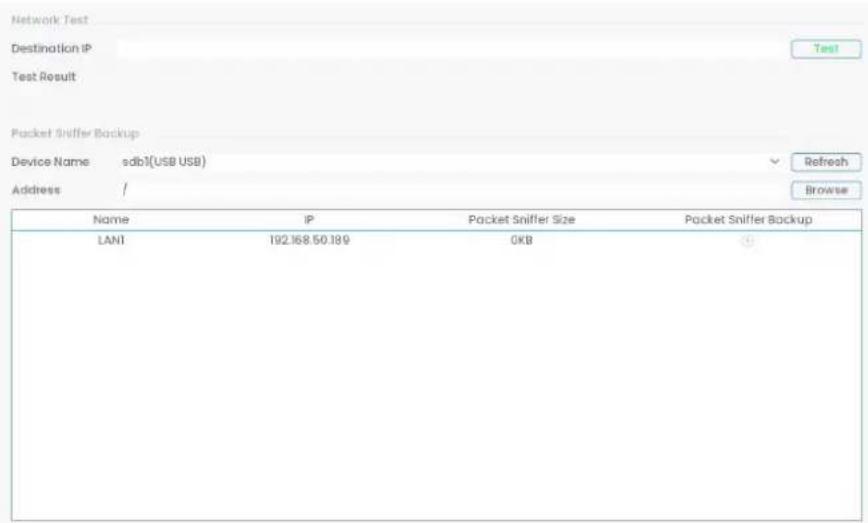Click the Packet Sniffer Backup column header

click(748, 220)
